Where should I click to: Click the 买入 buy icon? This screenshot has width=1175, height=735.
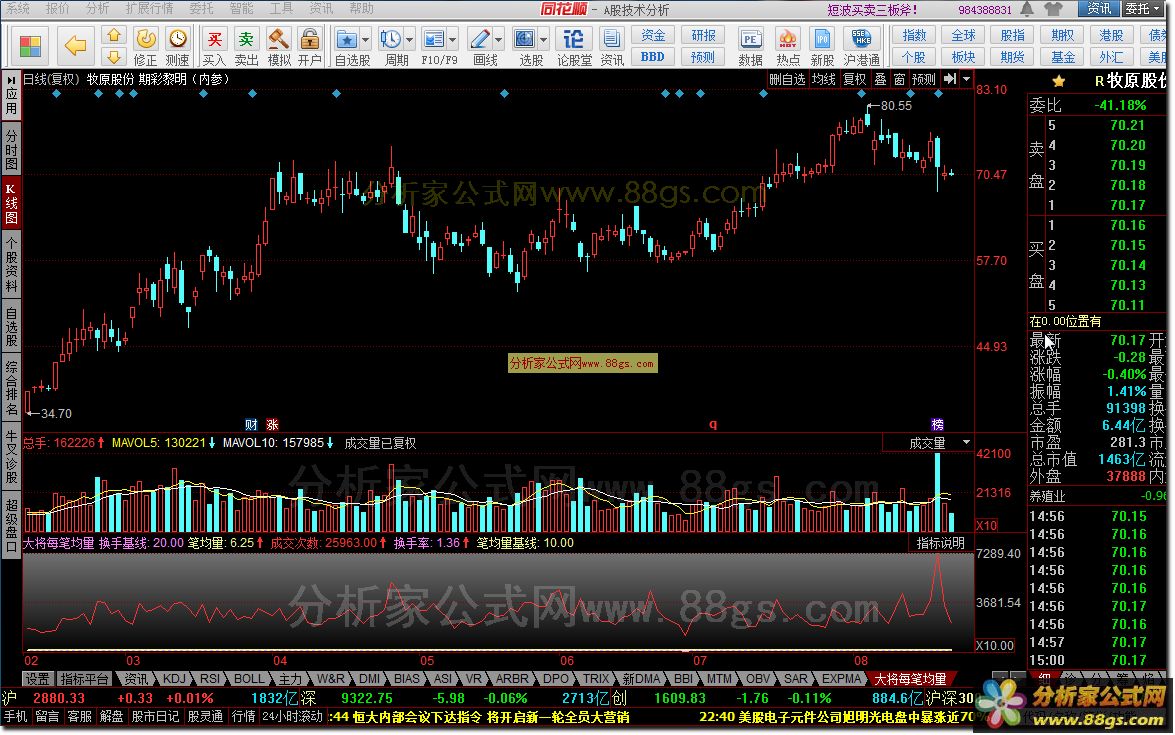click(214, 46)
